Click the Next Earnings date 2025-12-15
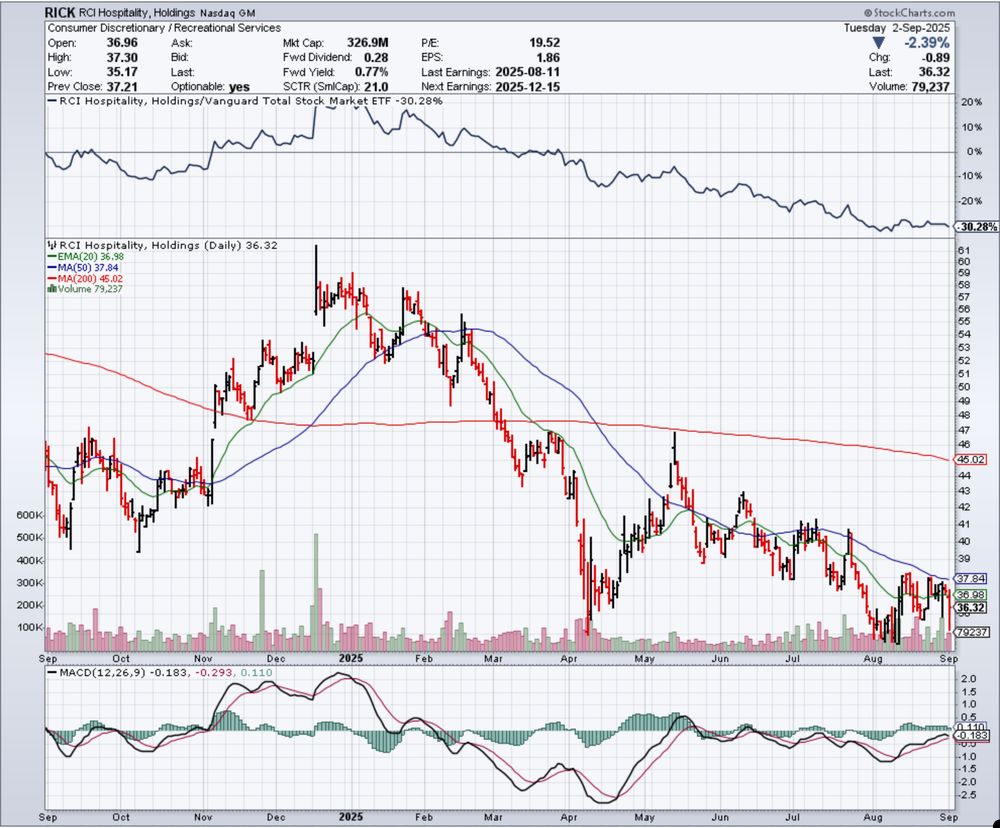Image resolution: width=1000 pixels, height=828 pixels. click(x=527, y=87)
